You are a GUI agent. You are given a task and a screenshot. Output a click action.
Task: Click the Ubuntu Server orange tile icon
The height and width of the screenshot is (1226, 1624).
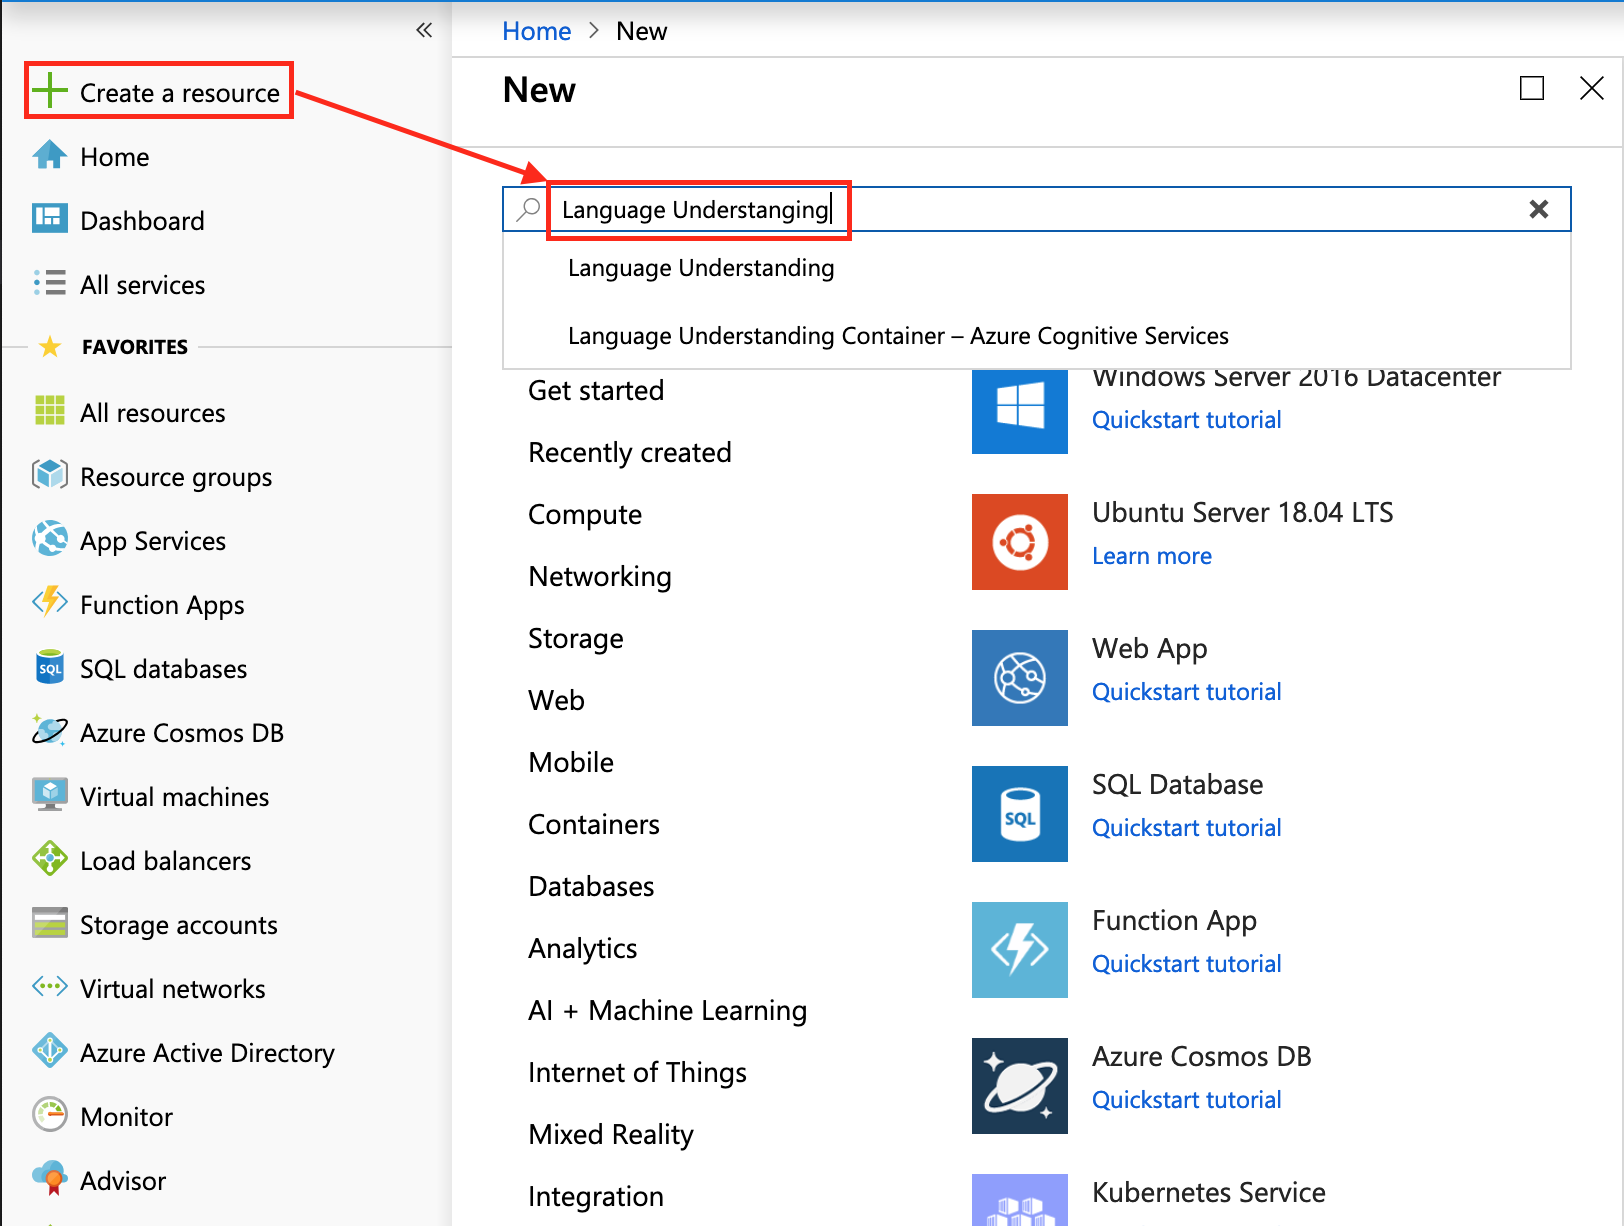(1019, 542)
